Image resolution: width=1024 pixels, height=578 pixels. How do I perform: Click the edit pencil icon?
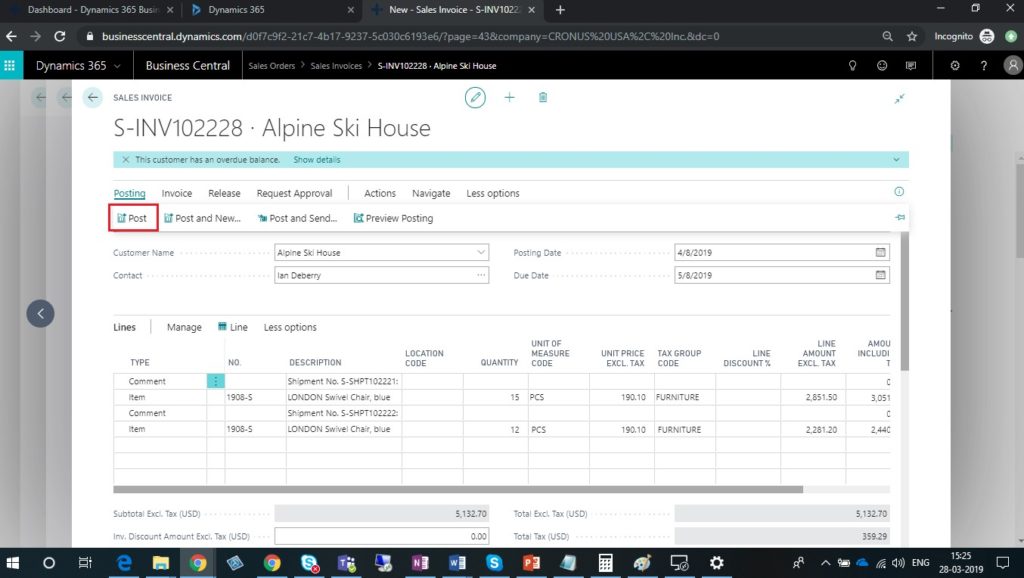point(476,97)
